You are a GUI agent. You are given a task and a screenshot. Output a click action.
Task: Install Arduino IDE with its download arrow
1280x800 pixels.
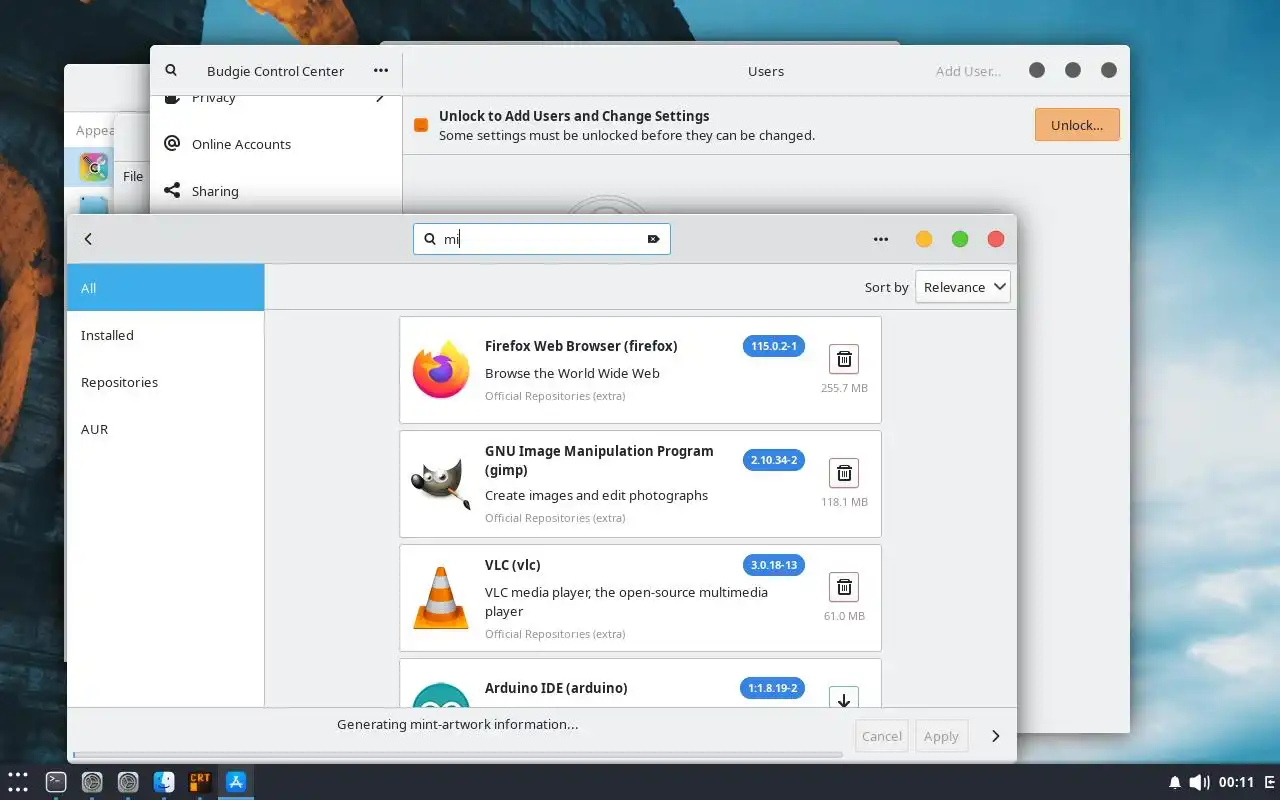pos(844,698)
